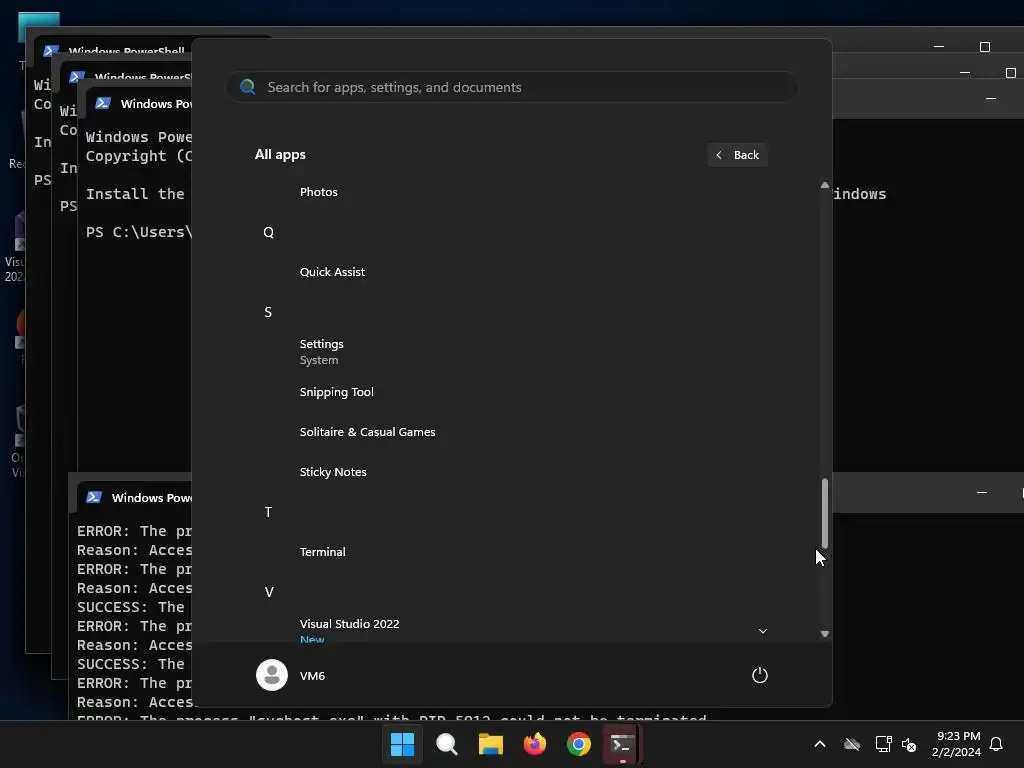This screenshot has width=1024, height=768.
Task: Launch Firefox from the taskbar
Action: [535, 744]
